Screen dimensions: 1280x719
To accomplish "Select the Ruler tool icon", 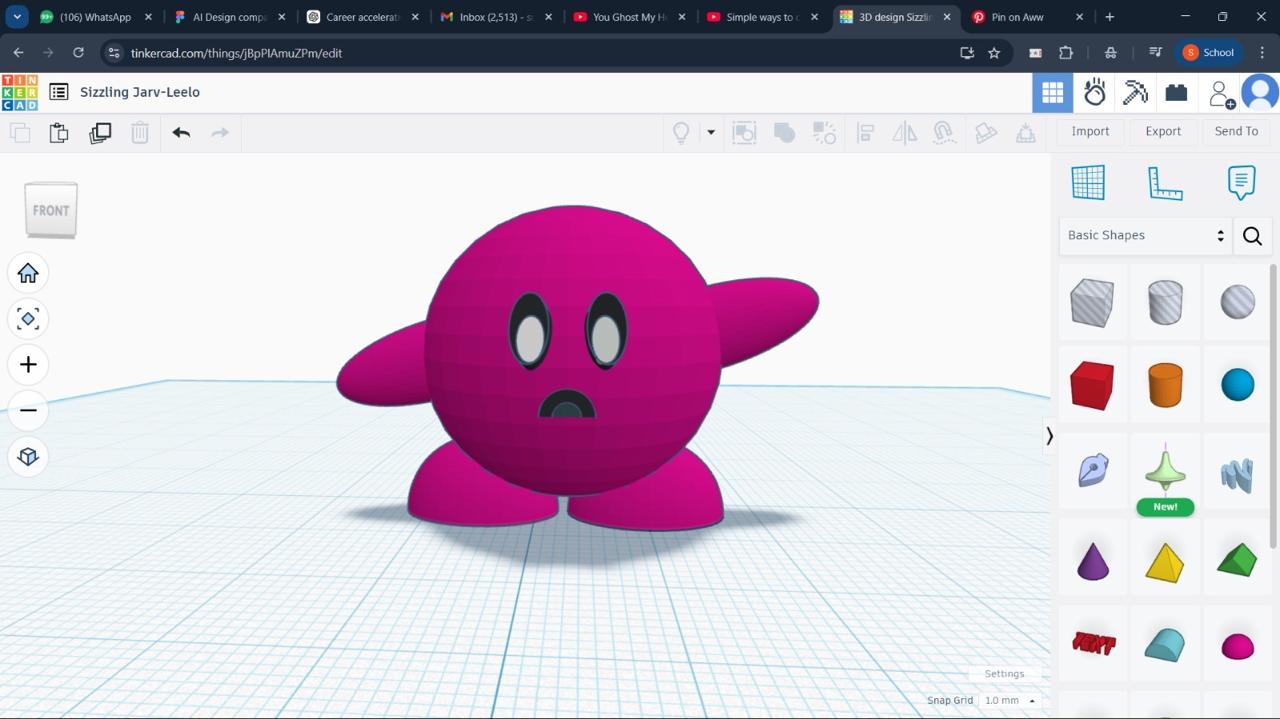I will [x=1165, y=183].
